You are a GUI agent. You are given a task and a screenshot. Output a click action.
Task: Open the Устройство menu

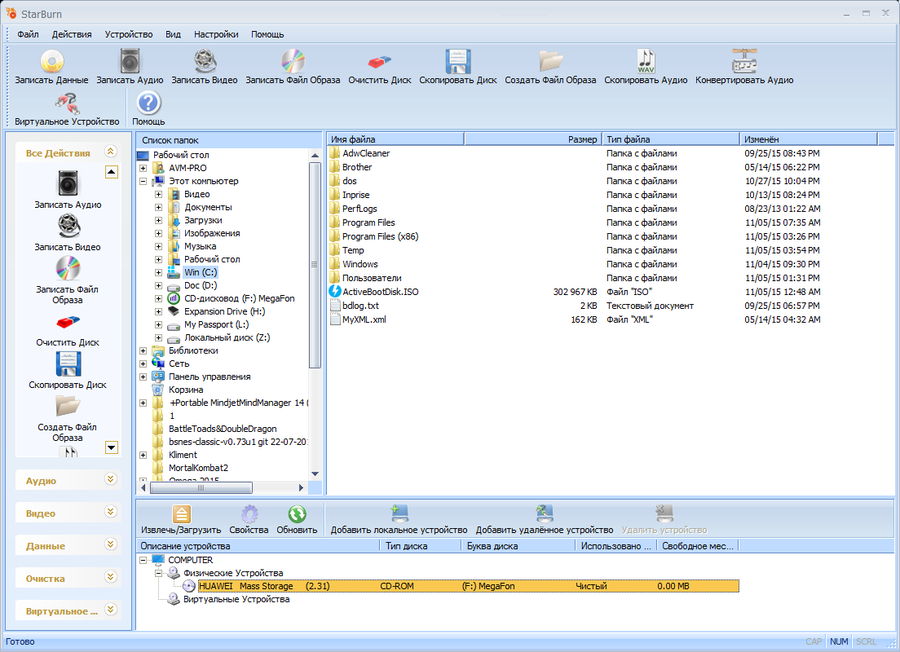pos(129,34)
